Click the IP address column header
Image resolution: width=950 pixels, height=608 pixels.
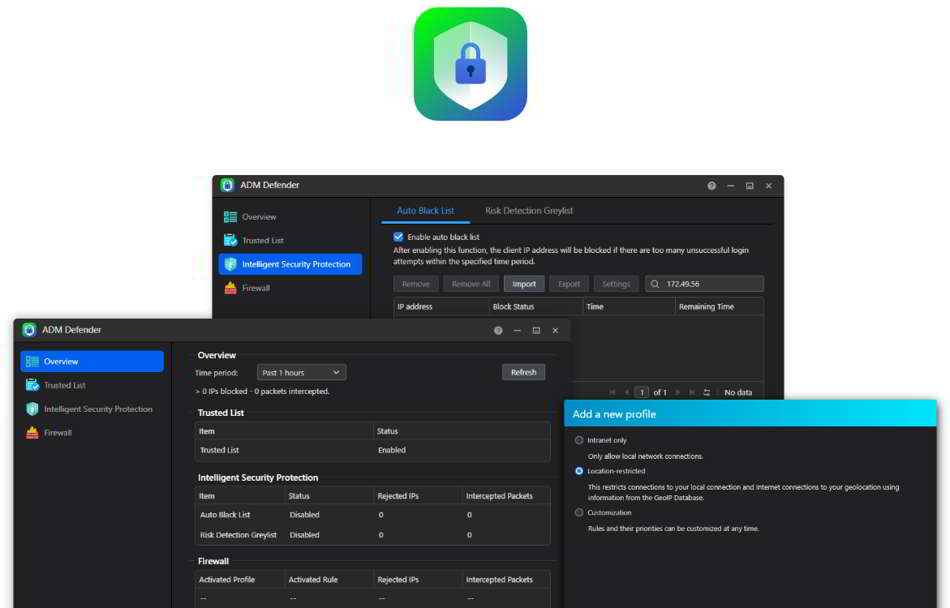coord(441,306)
